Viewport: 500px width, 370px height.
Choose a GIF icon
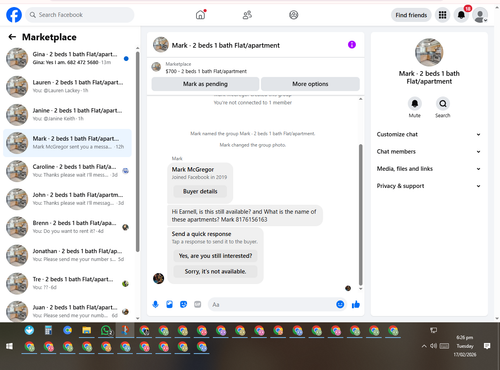pyautogui.click(x=198, y=304)
